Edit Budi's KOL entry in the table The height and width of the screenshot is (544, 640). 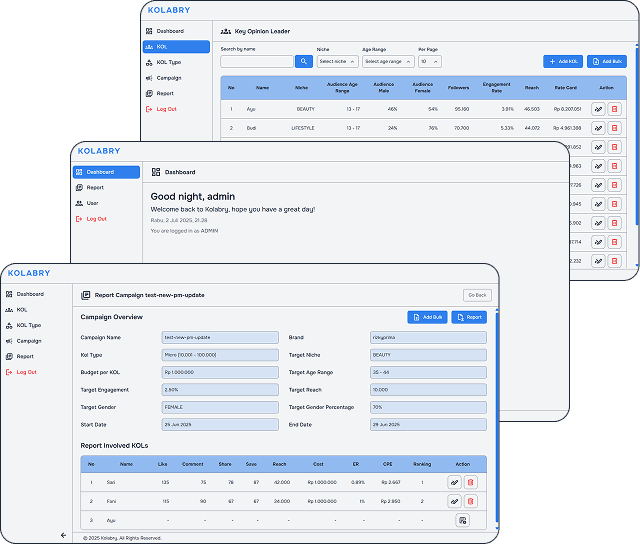pos(598,128)
